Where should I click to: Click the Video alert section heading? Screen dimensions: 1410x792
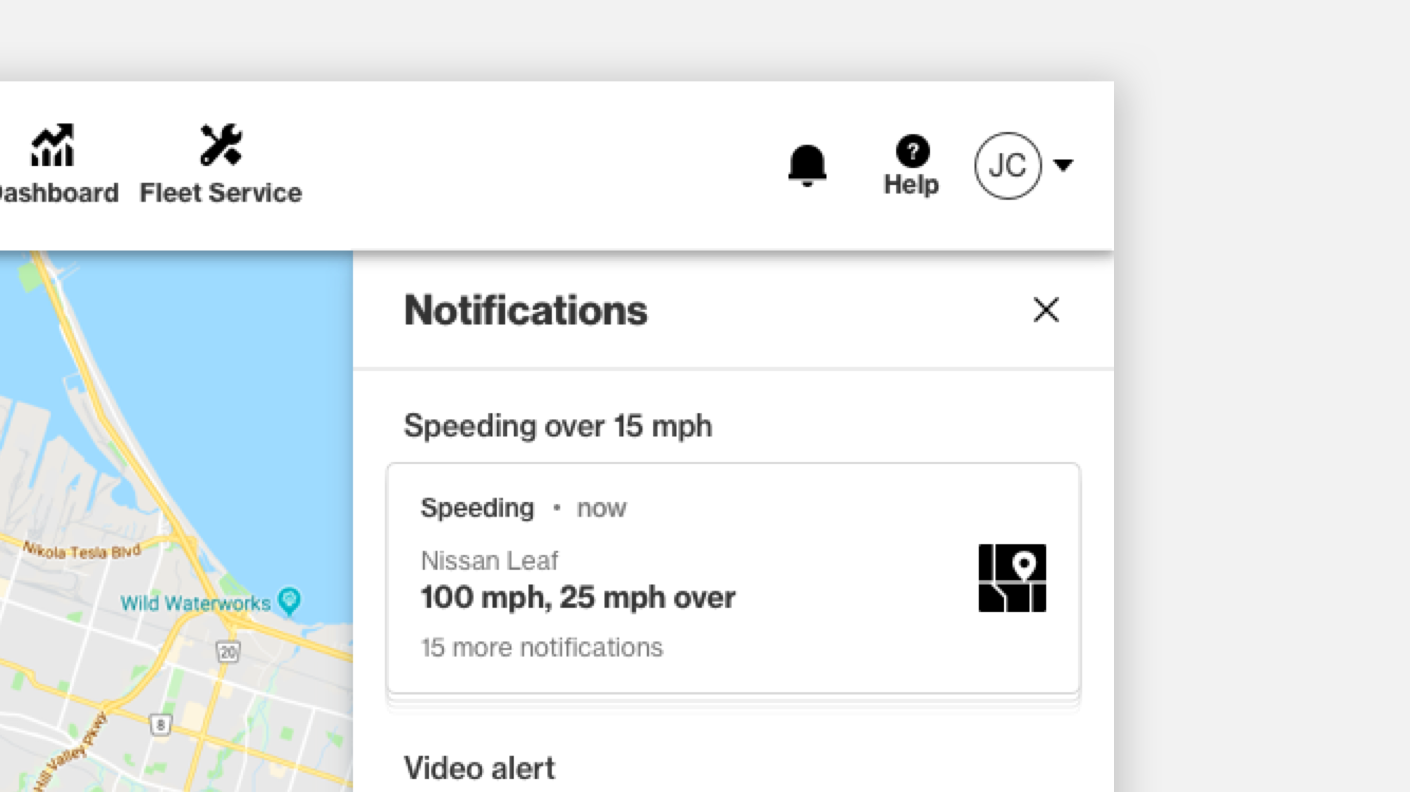(x=479, y=768)
